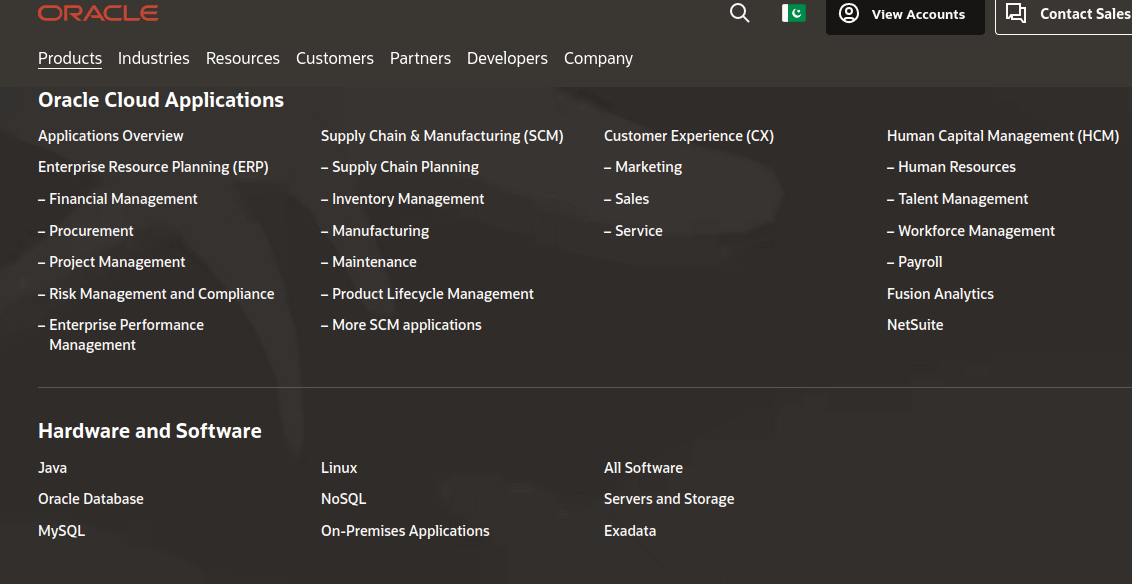Image resolution: width=1132 pixels, height=584 pixels.
Task: Go to On-Premises Applications
Action: (x=405, y=531)
